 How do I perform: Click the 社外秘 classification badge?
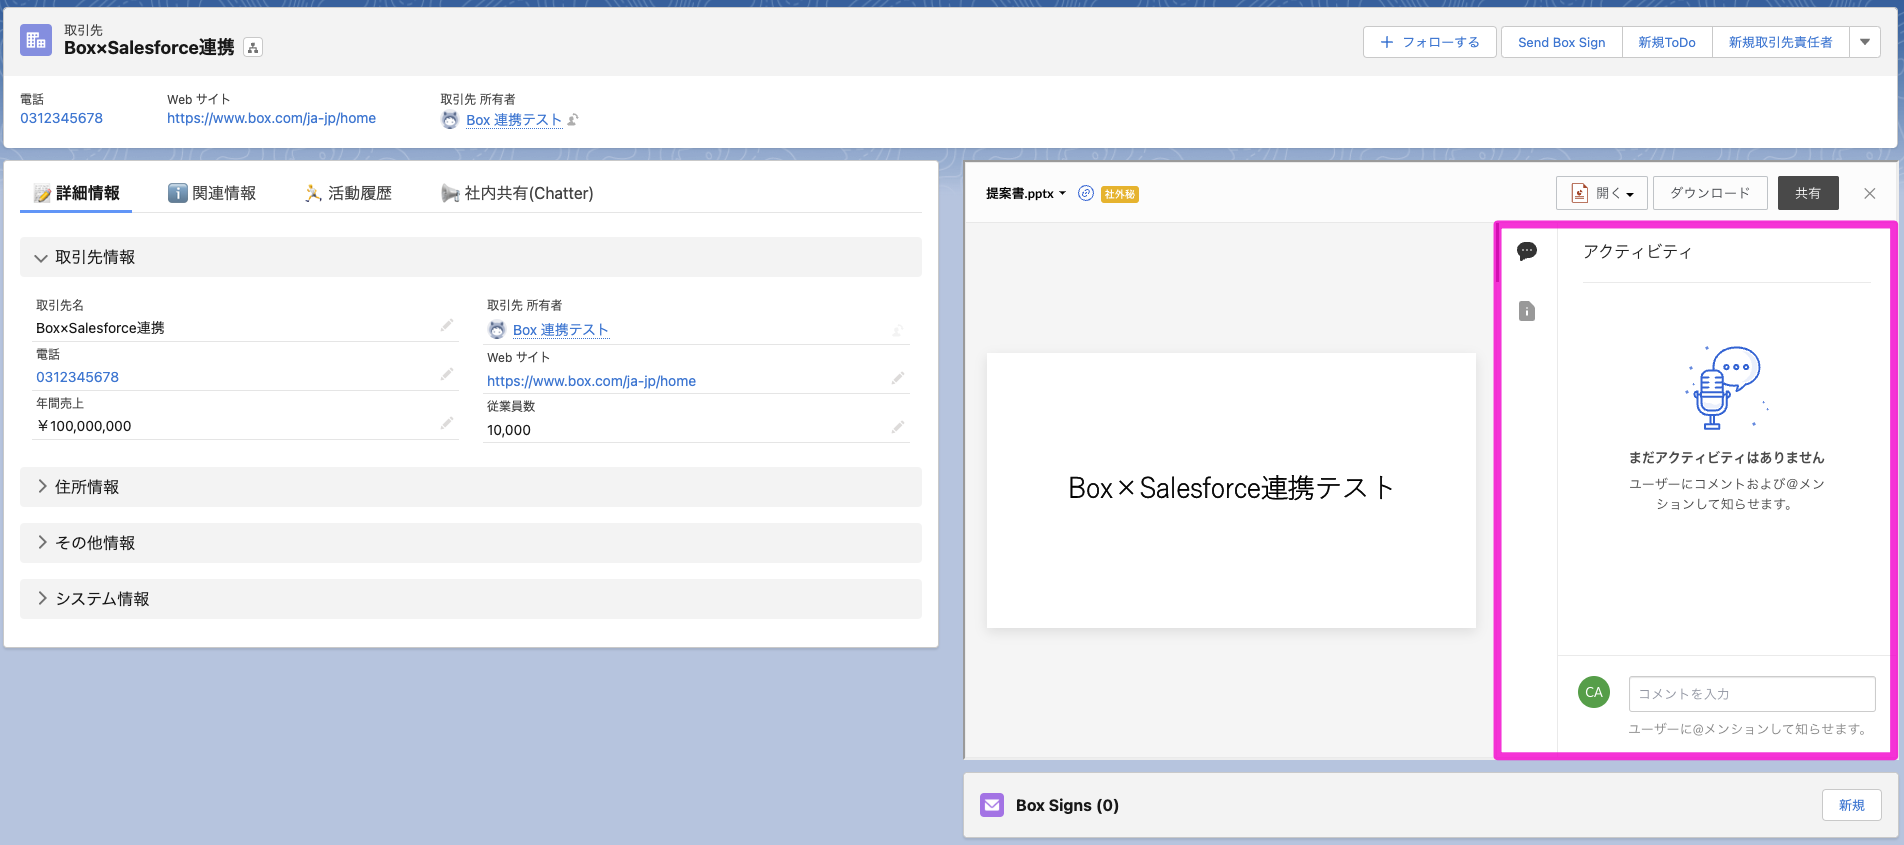coord(1120,194)
